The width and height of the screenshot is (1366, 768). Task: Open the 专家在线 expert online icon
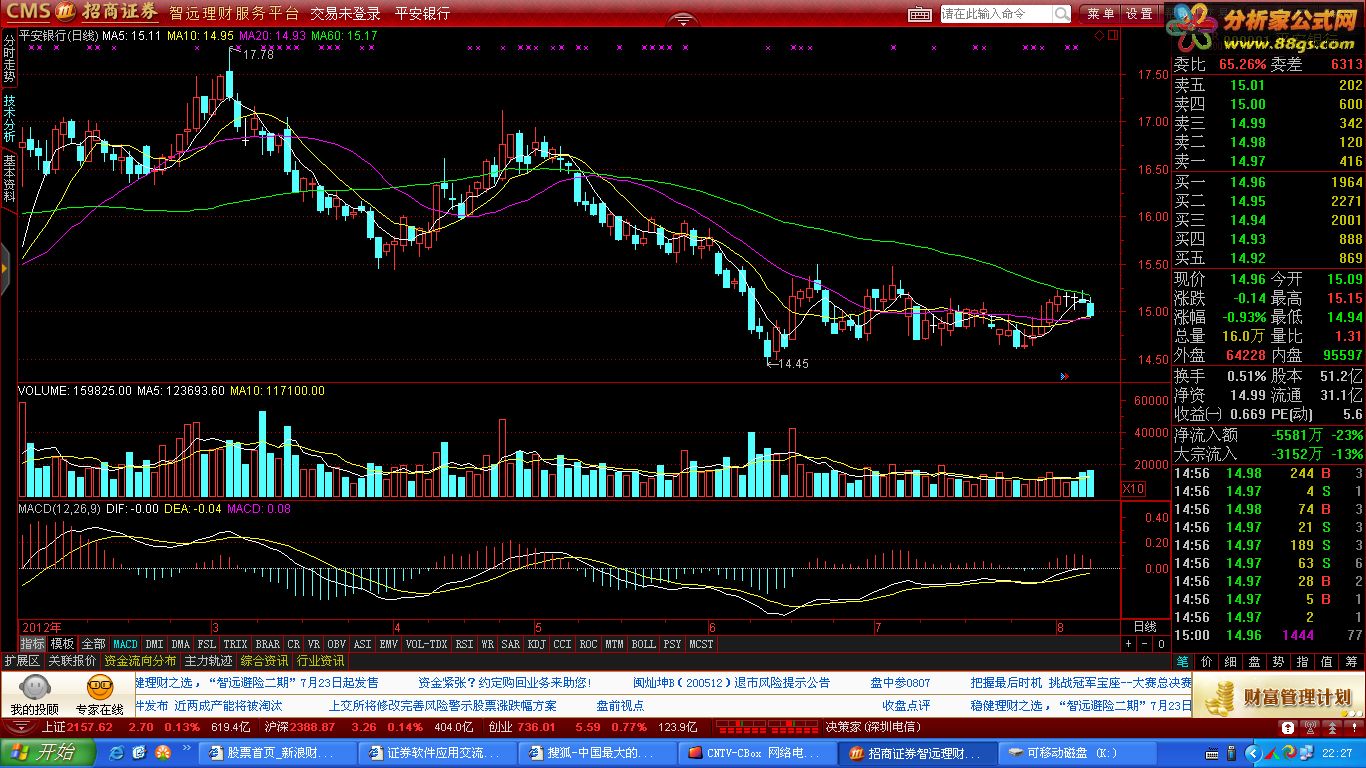pyautogui.click(x=99, y=688)
